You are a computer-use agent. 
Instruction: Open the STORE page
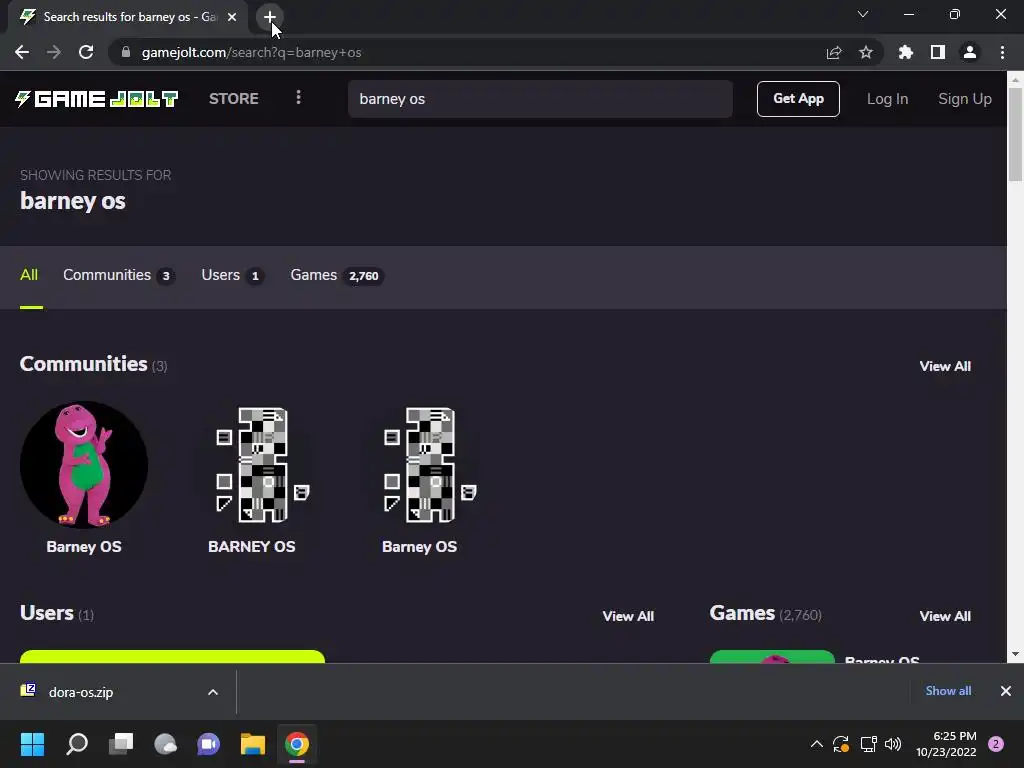(234, 99)
